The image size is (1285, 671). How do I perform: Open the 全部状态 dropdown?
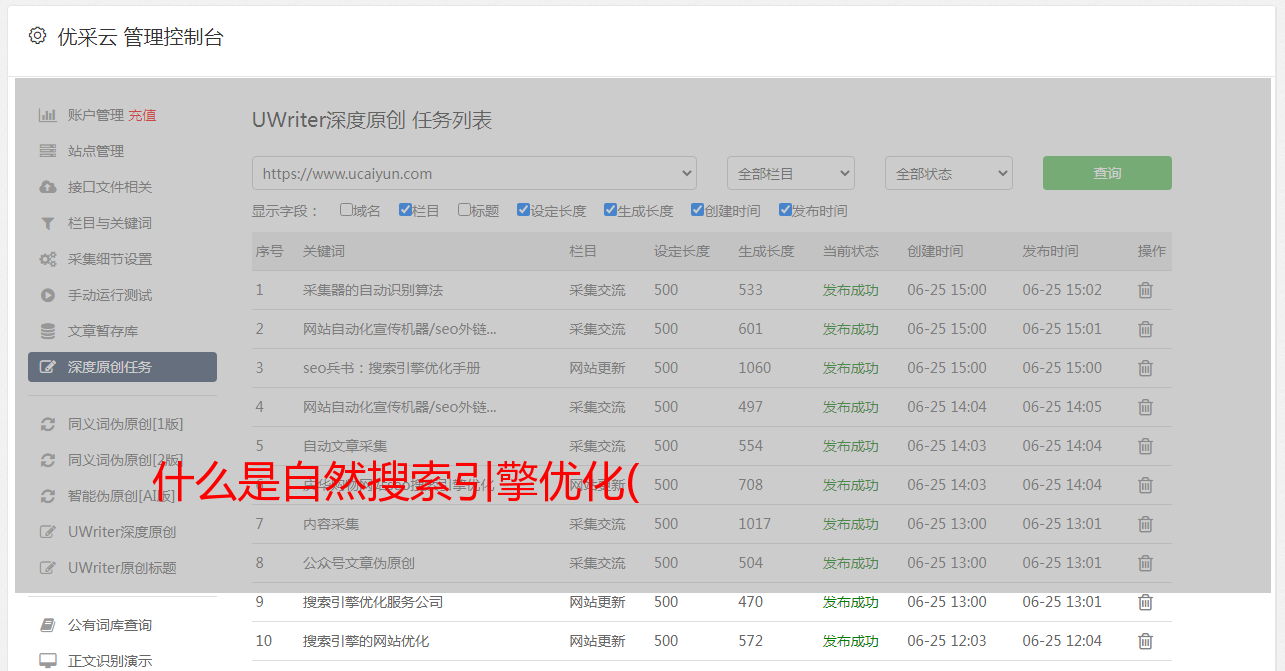pyautogui.click(x=949, y=173)
